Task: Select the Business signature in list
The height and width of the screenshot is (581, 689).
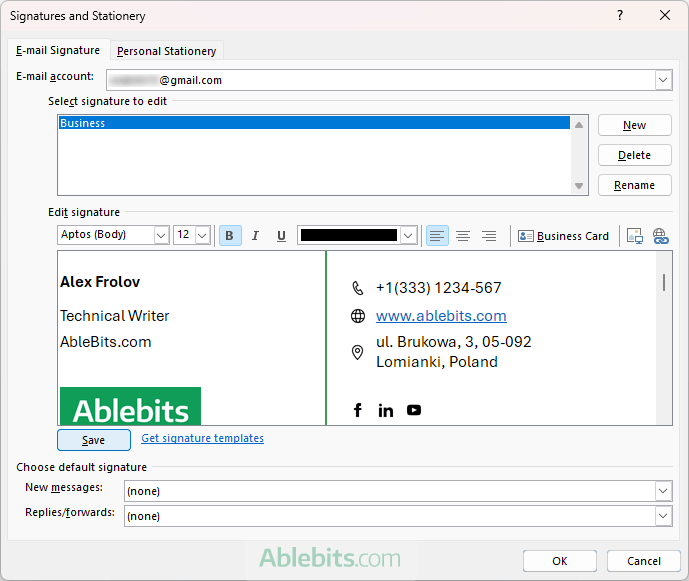Action: click(x=314, y=123)
